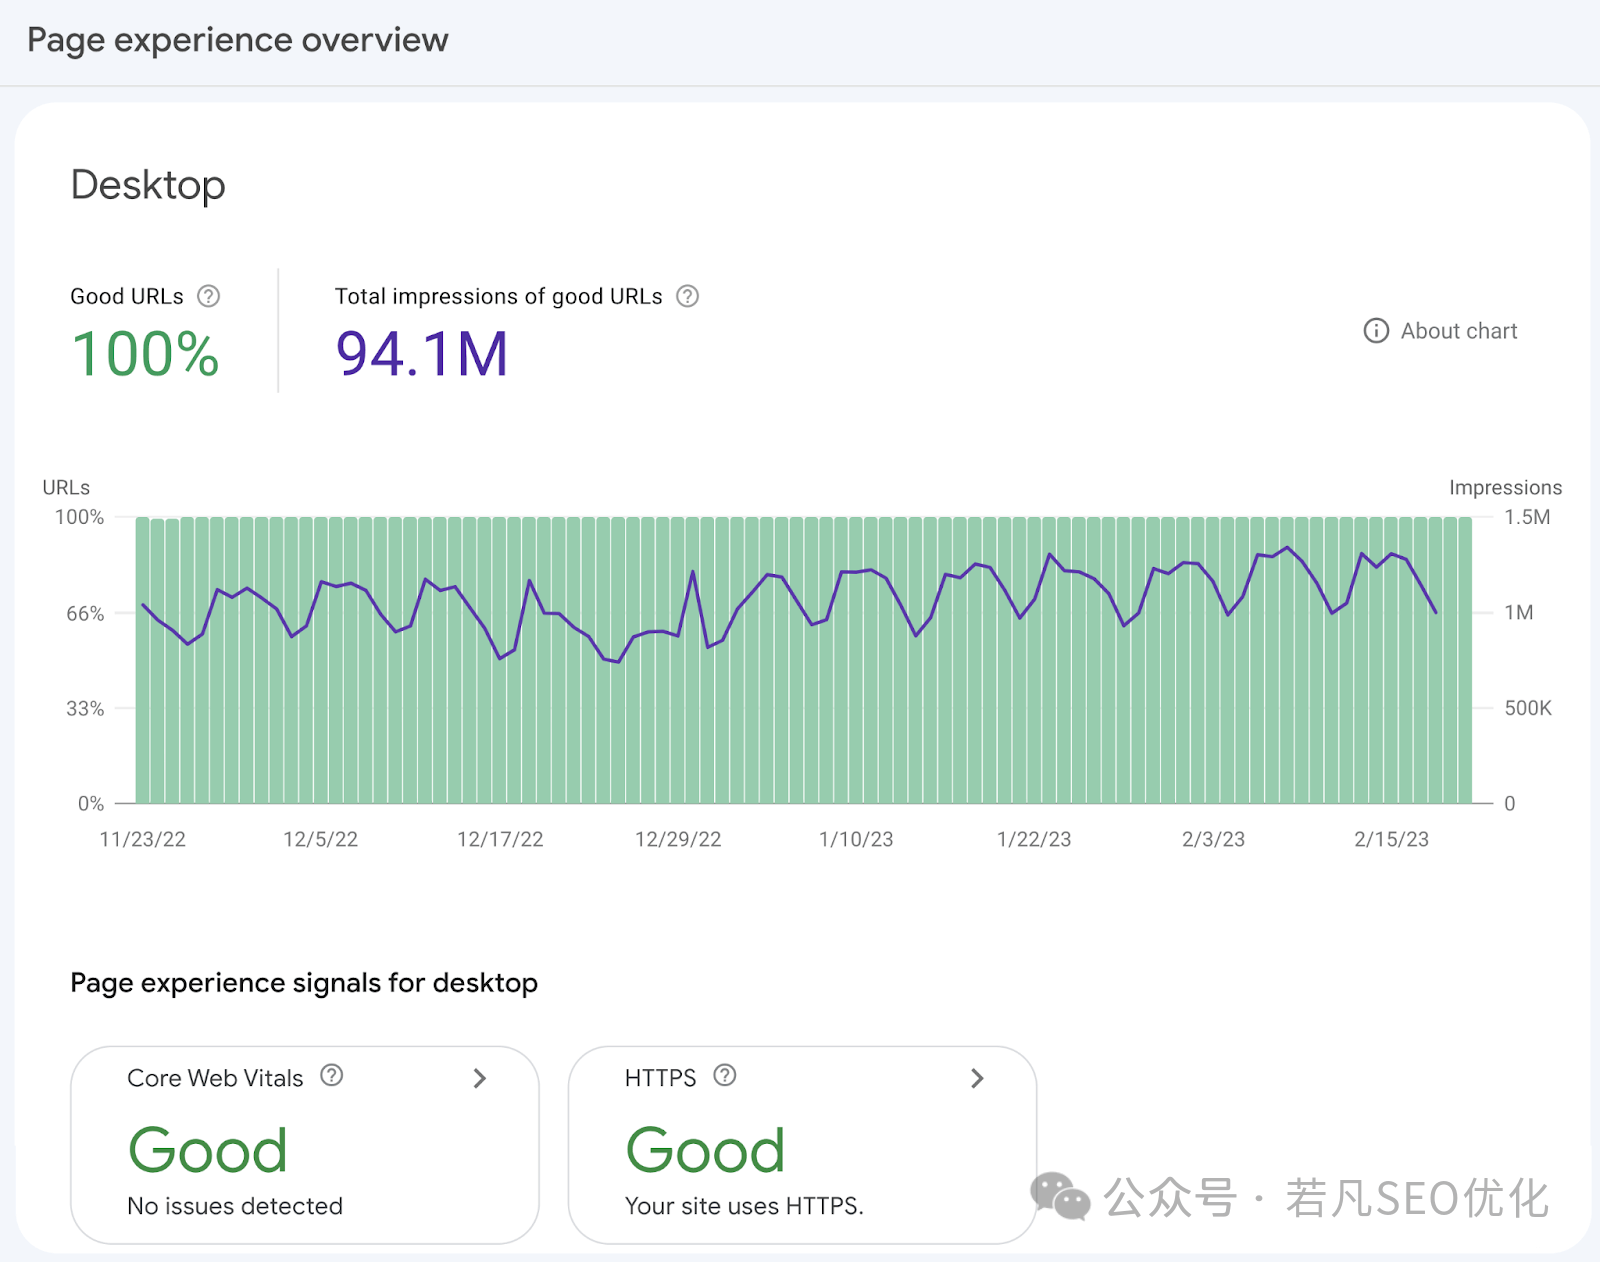Click the 12/29/22 date label
The height and width of the screenshot is (1262, 1600).
coord(678,839)
